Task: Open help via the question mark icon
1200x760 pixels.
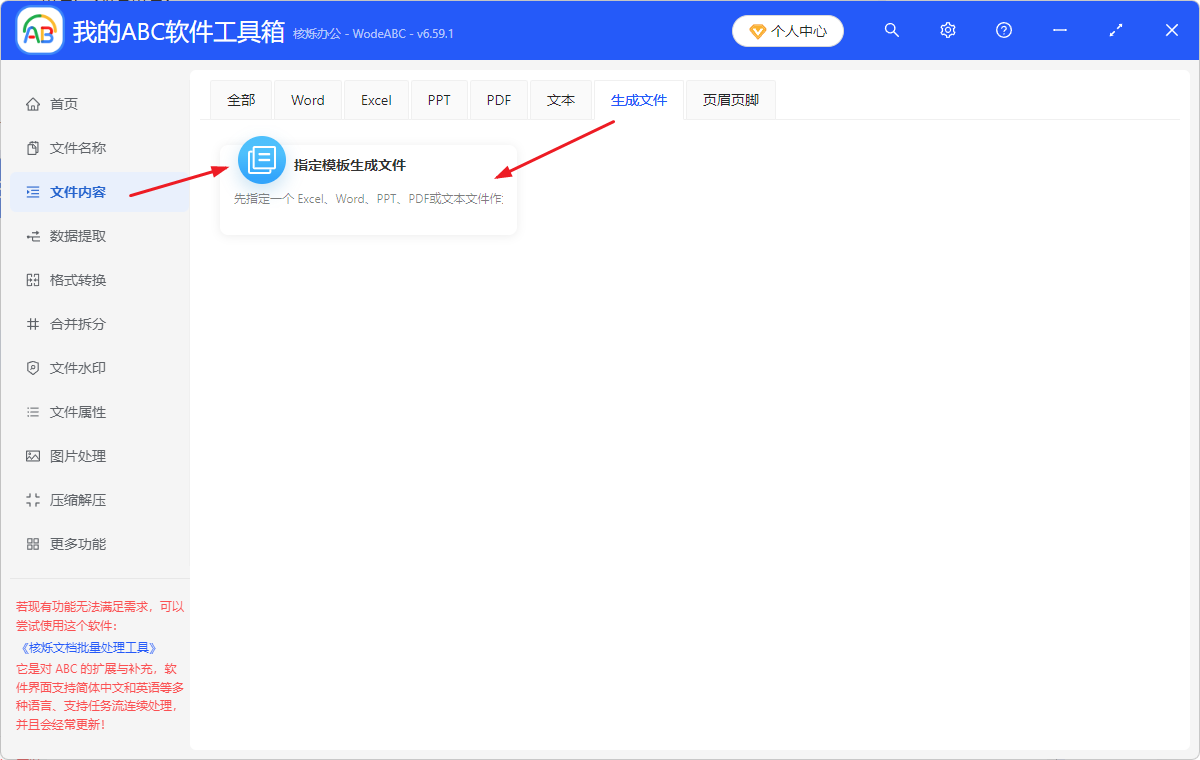Action: (1003, 30)
